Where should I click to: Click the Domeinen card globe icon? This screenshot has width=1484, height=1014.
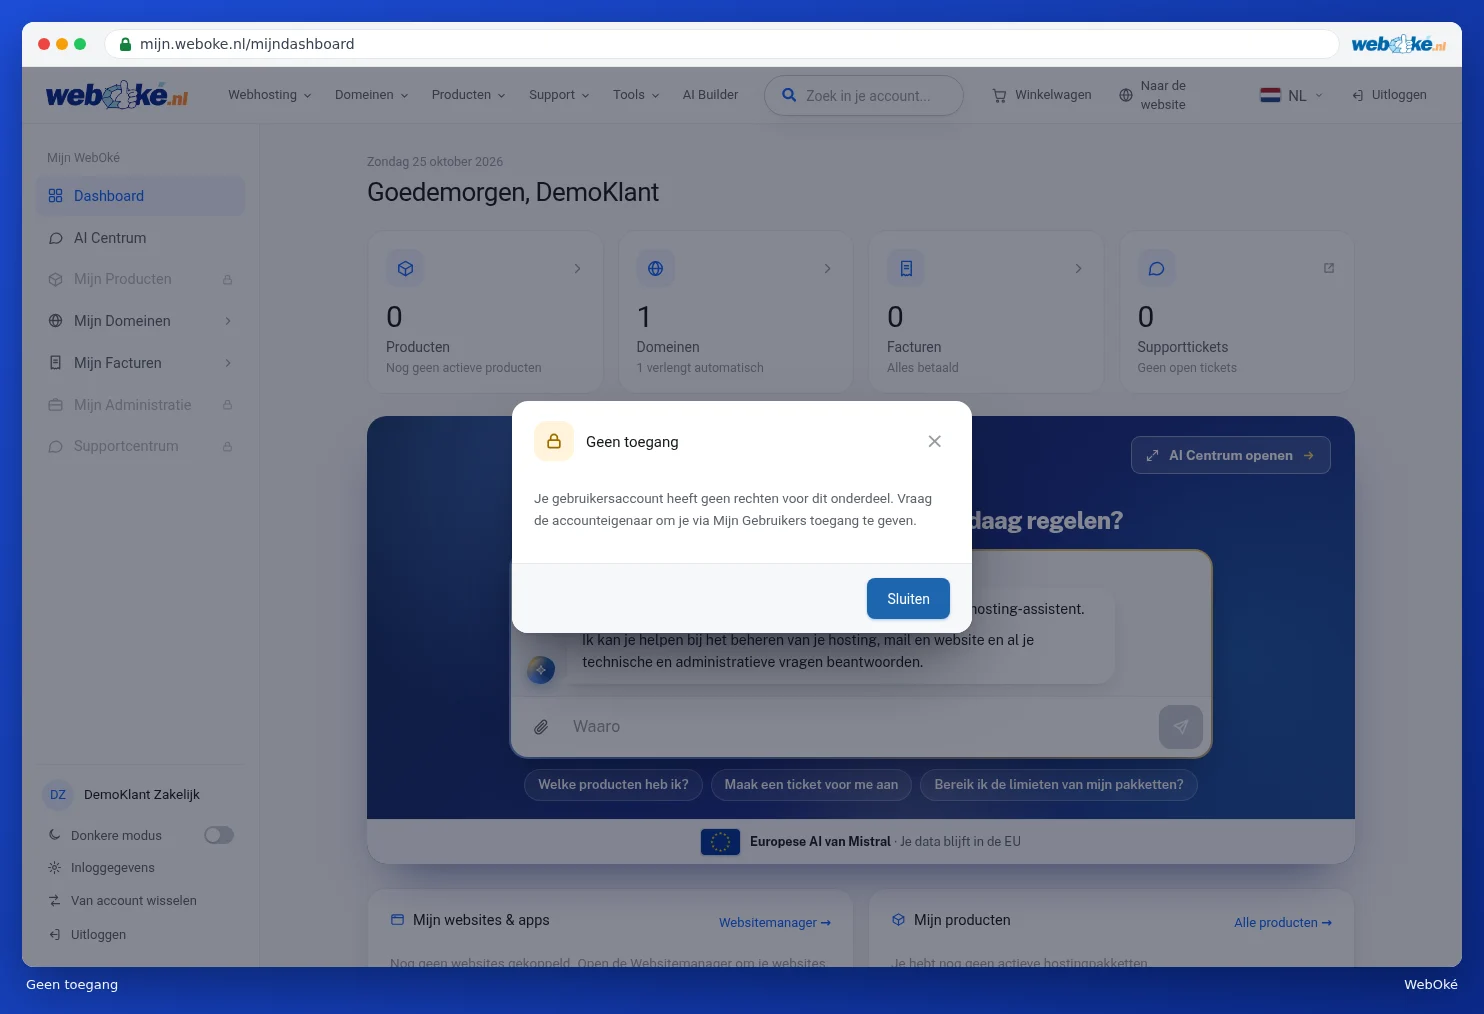pos(655,268)
